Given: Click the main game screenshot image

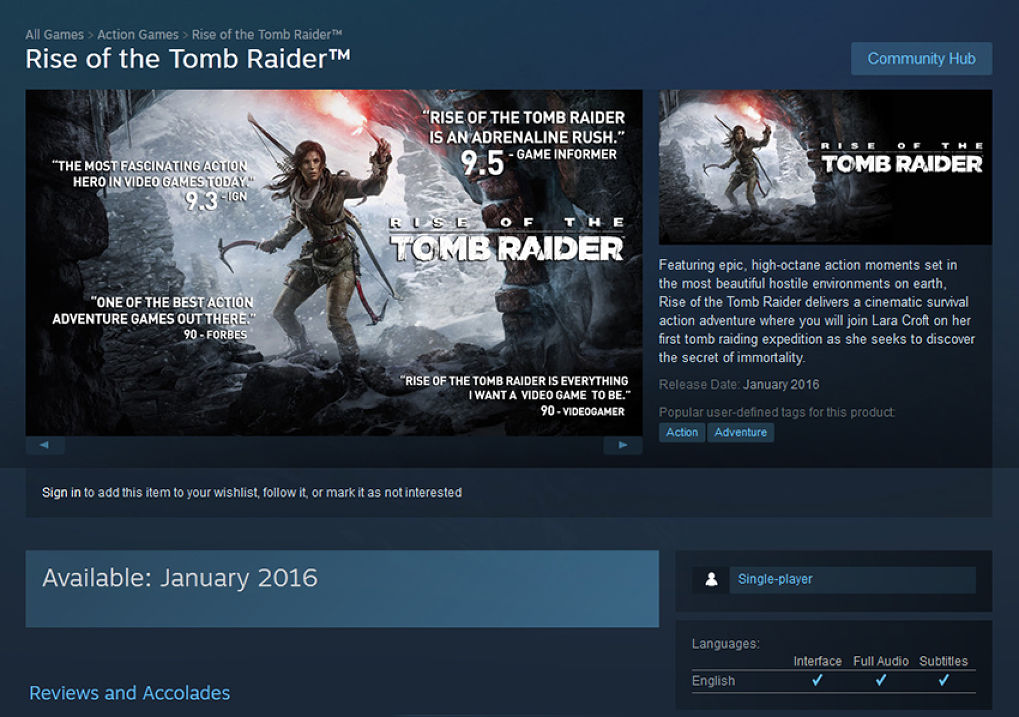Looking at the screenshot, I should (x=334, y=263).
